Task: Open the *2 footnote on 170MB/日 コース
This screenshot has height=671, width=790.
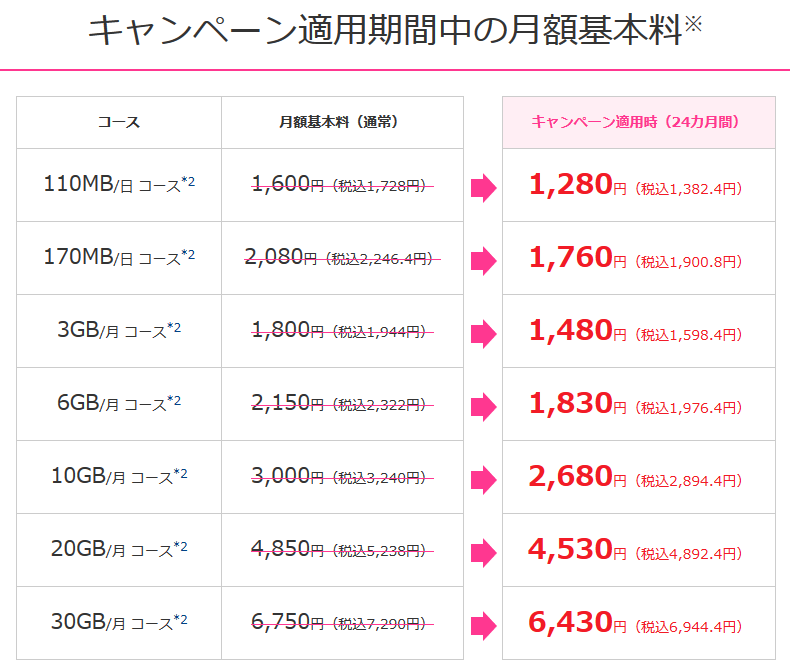Action: 188,254
